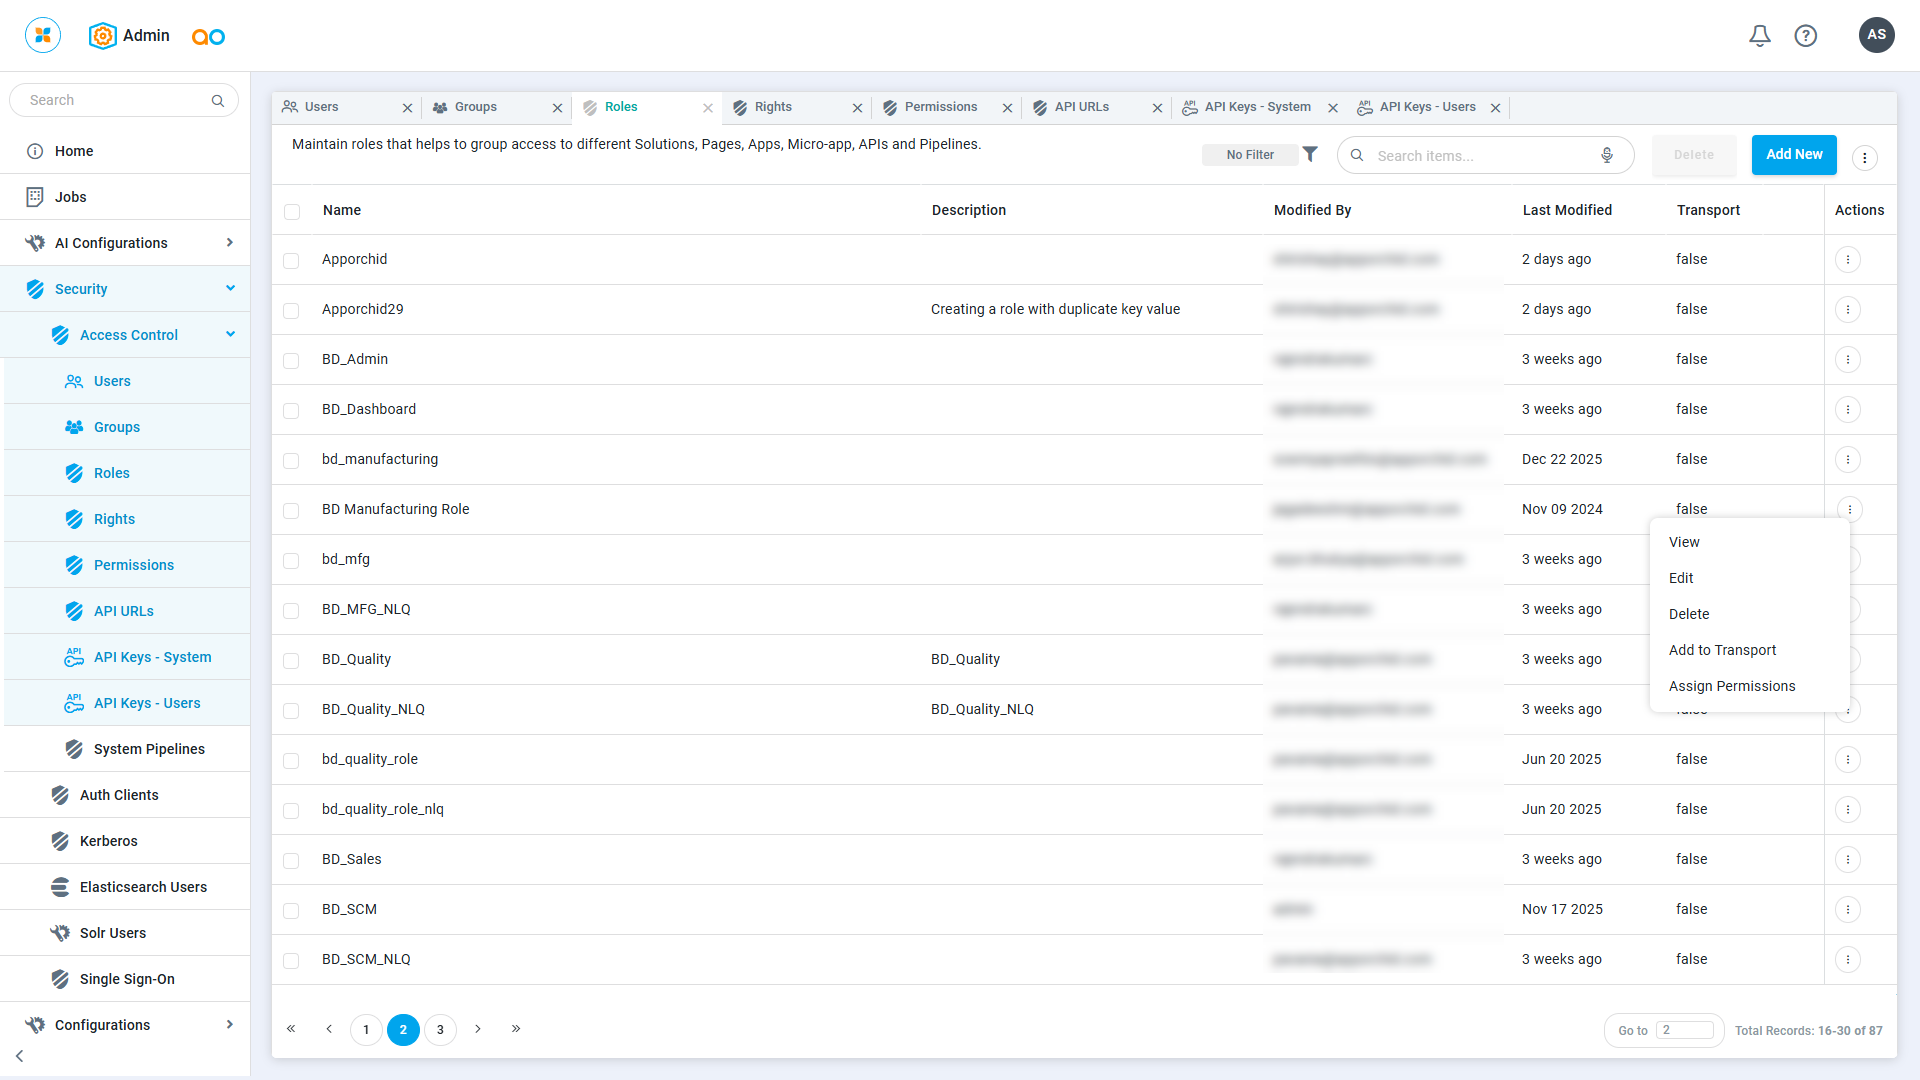The height and width of the screenshot is (1080, 1920).
Task: Collapse the sidebar with bottom arrow
Action: point(19,1056)
